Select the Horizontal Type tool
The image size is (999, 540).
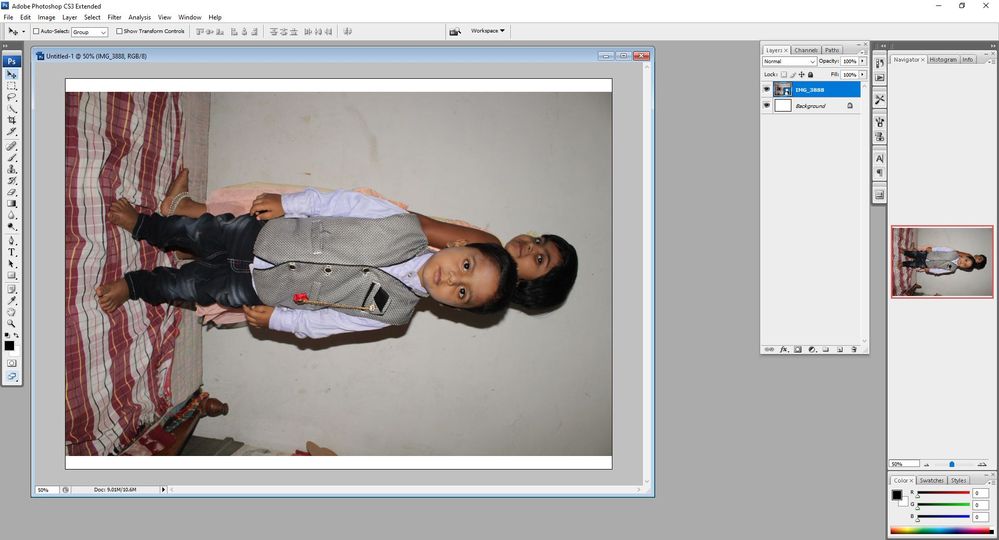point(11,253)
